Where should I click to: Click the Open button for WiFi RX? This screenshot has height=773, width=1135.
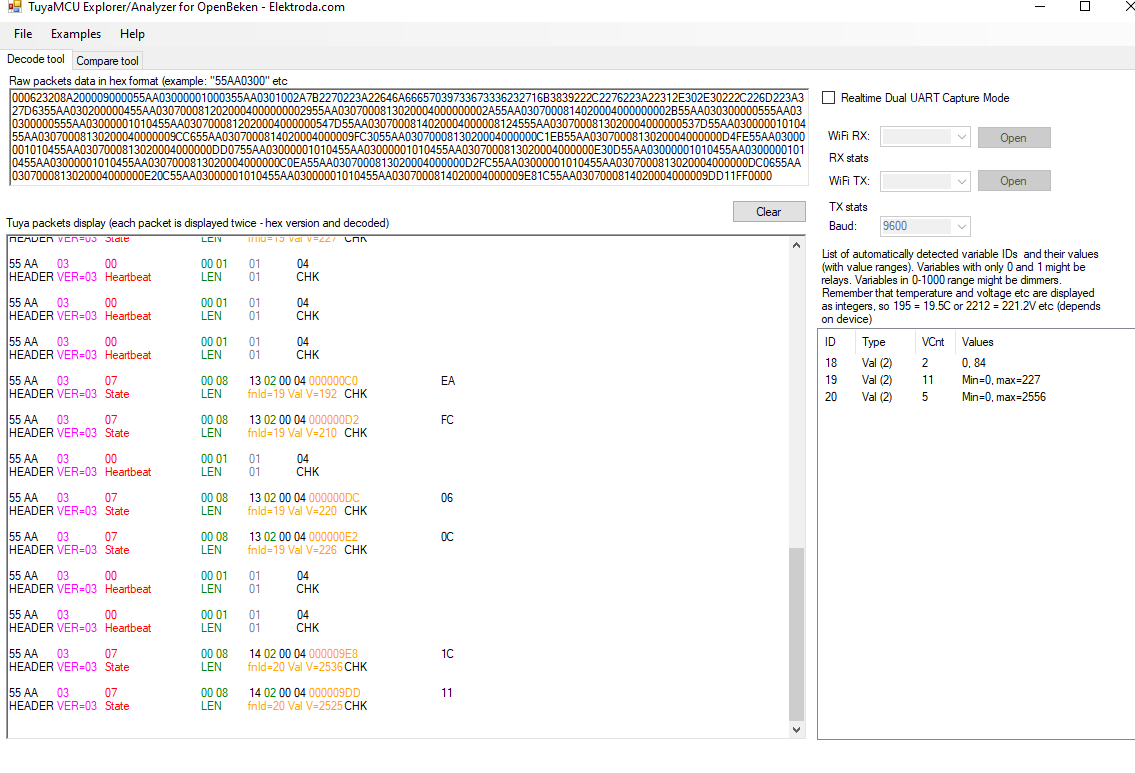tap(1013, 138)
